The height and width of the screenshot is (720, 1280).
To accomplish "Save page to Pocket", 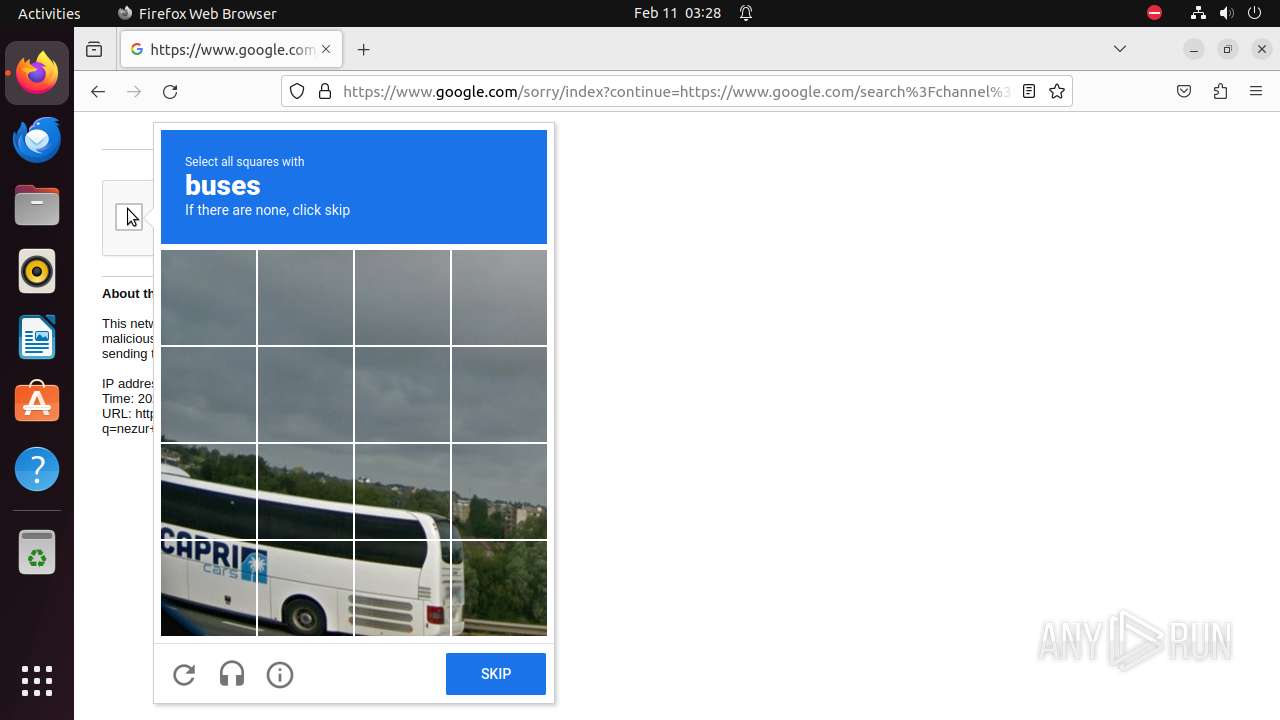I will 1184,91.
